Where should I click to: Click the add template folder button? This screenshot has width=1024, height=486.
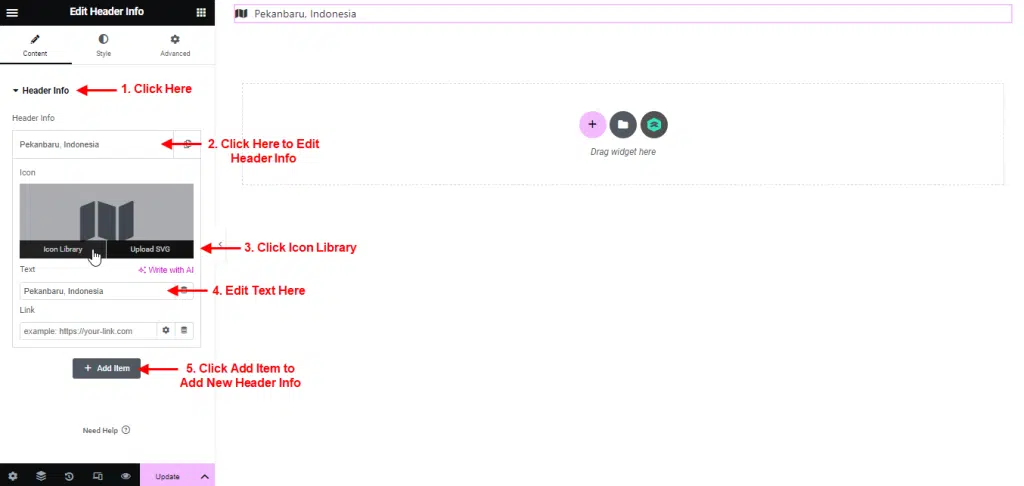623,124
